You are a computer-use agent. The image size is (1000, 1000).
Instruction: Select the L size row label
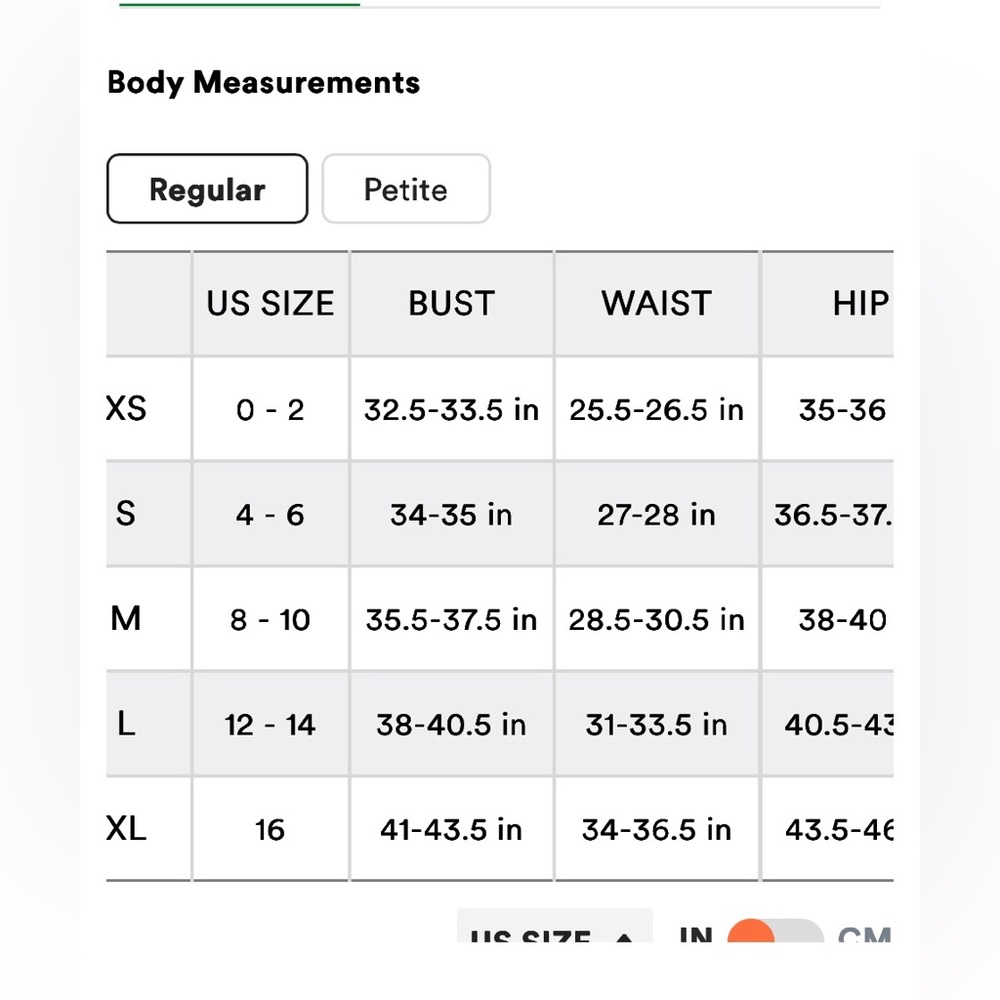point(126,724)
